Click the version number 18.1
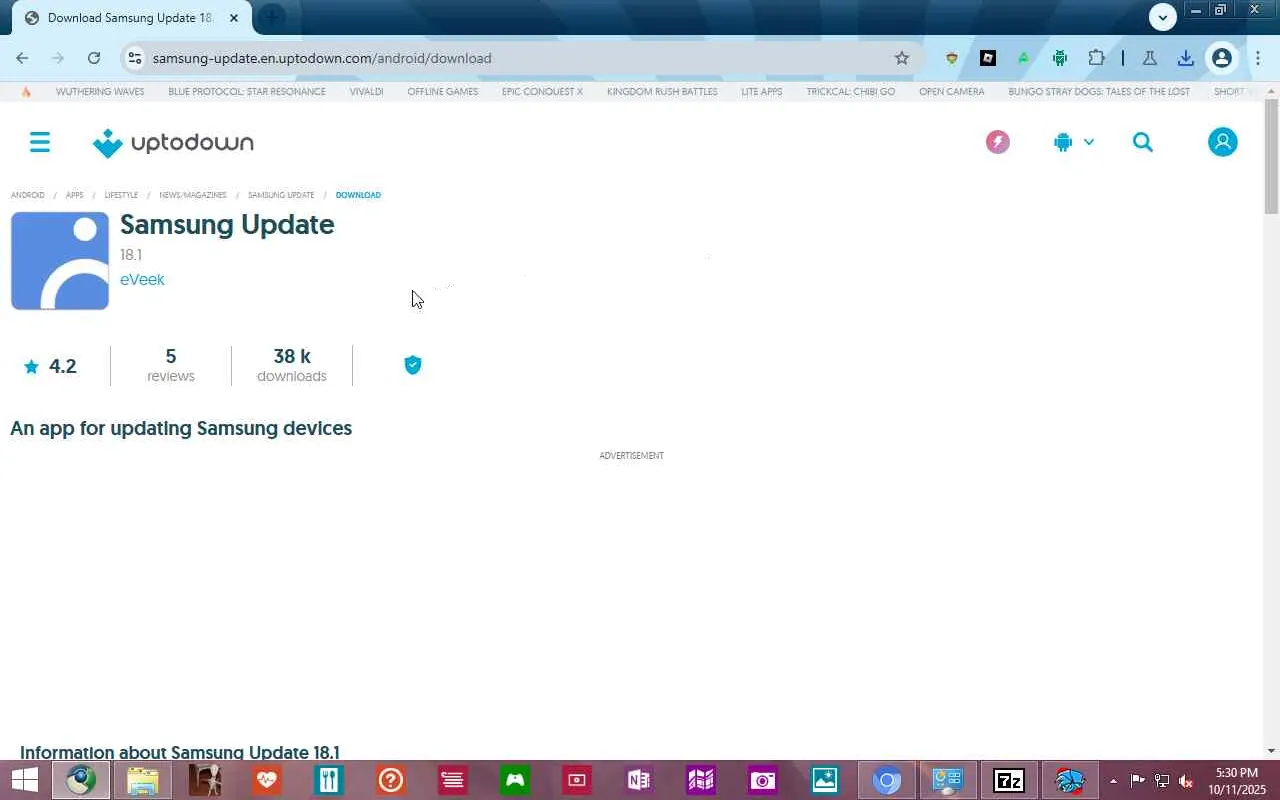The height and width of the screenshot is (800, 1280). [131, 255]
